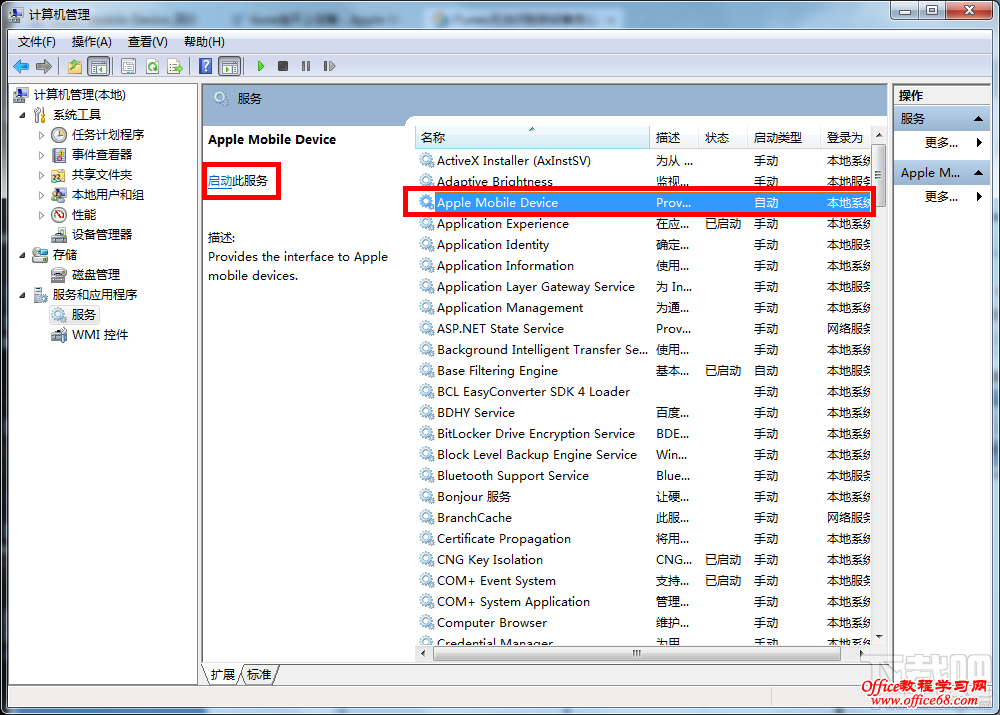
Task: Click the Refresh icon in toolbar
Action: tap(152, 66)
